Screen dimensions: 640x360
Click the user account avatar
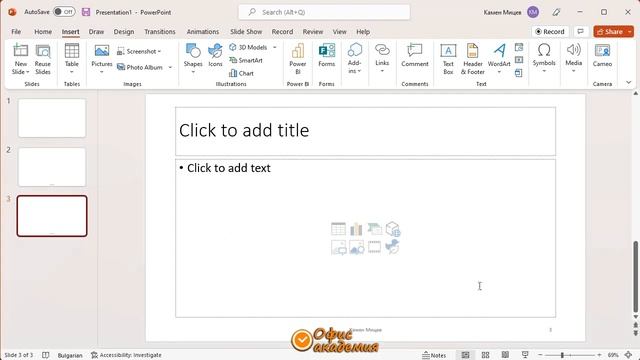click(x=533, y=12)
